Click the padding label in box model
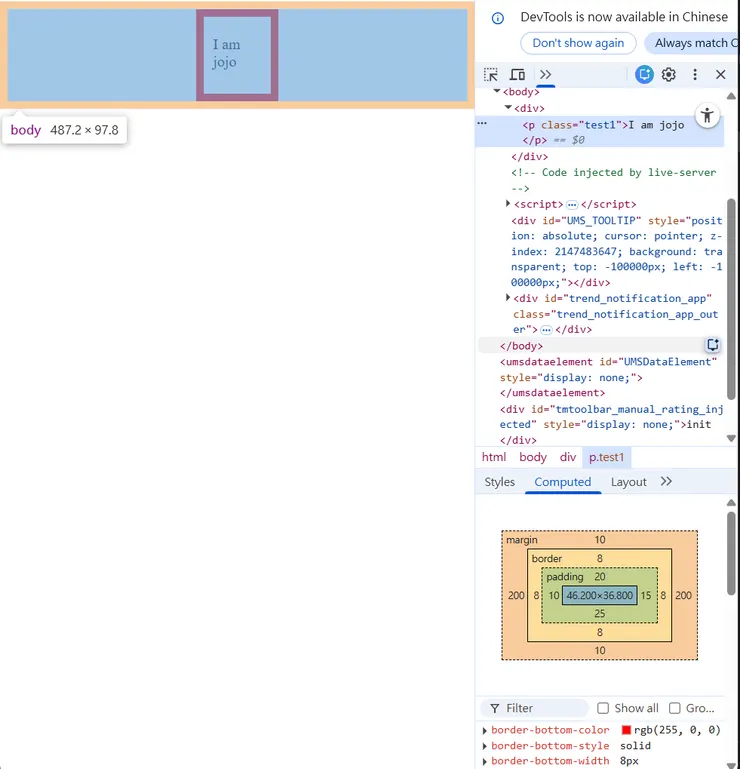 (565, 576)
